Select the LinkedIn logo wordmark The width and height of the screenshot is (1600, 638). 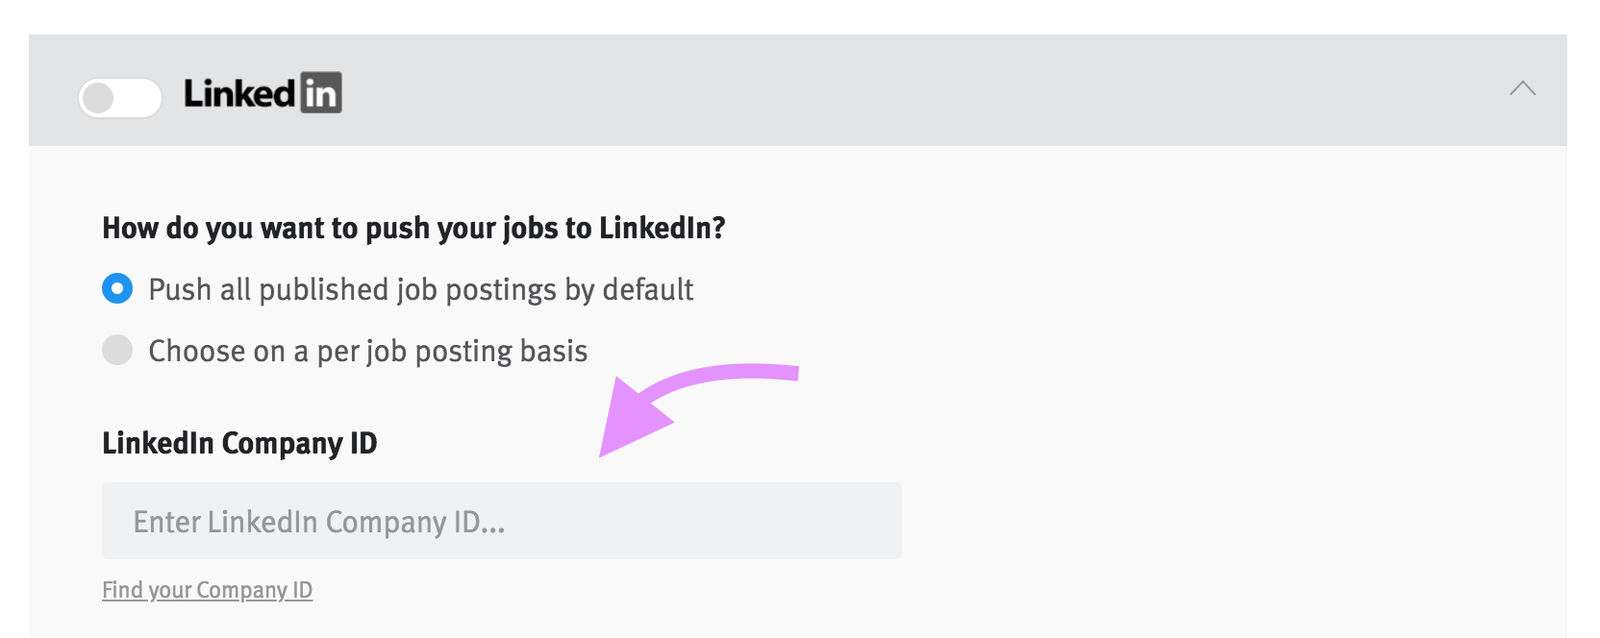click(x=240, y=92)
